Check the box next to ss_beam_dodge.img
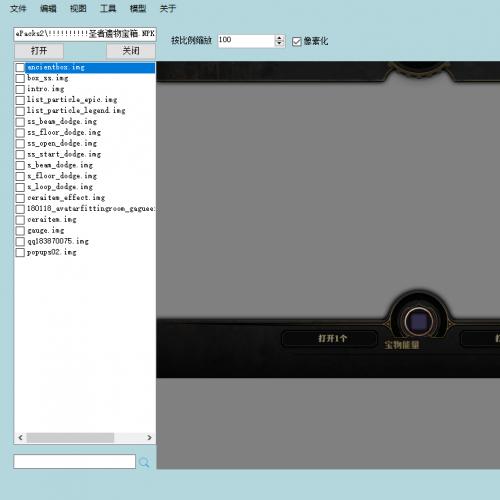500x500 pixels. click(20, 122)
